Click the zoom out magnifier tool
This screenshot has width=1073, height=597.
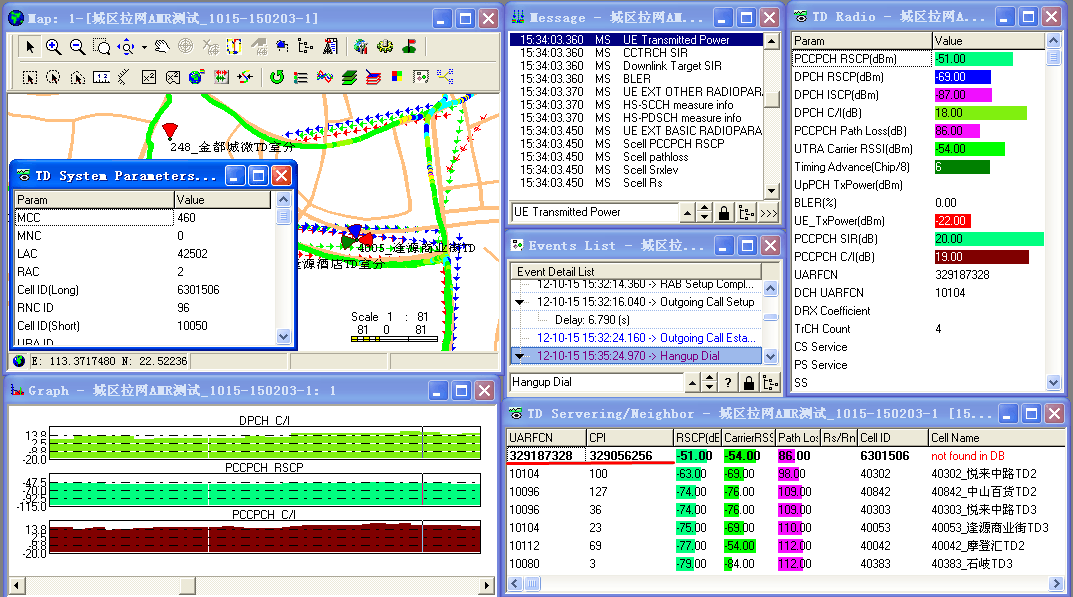point(76,47)
